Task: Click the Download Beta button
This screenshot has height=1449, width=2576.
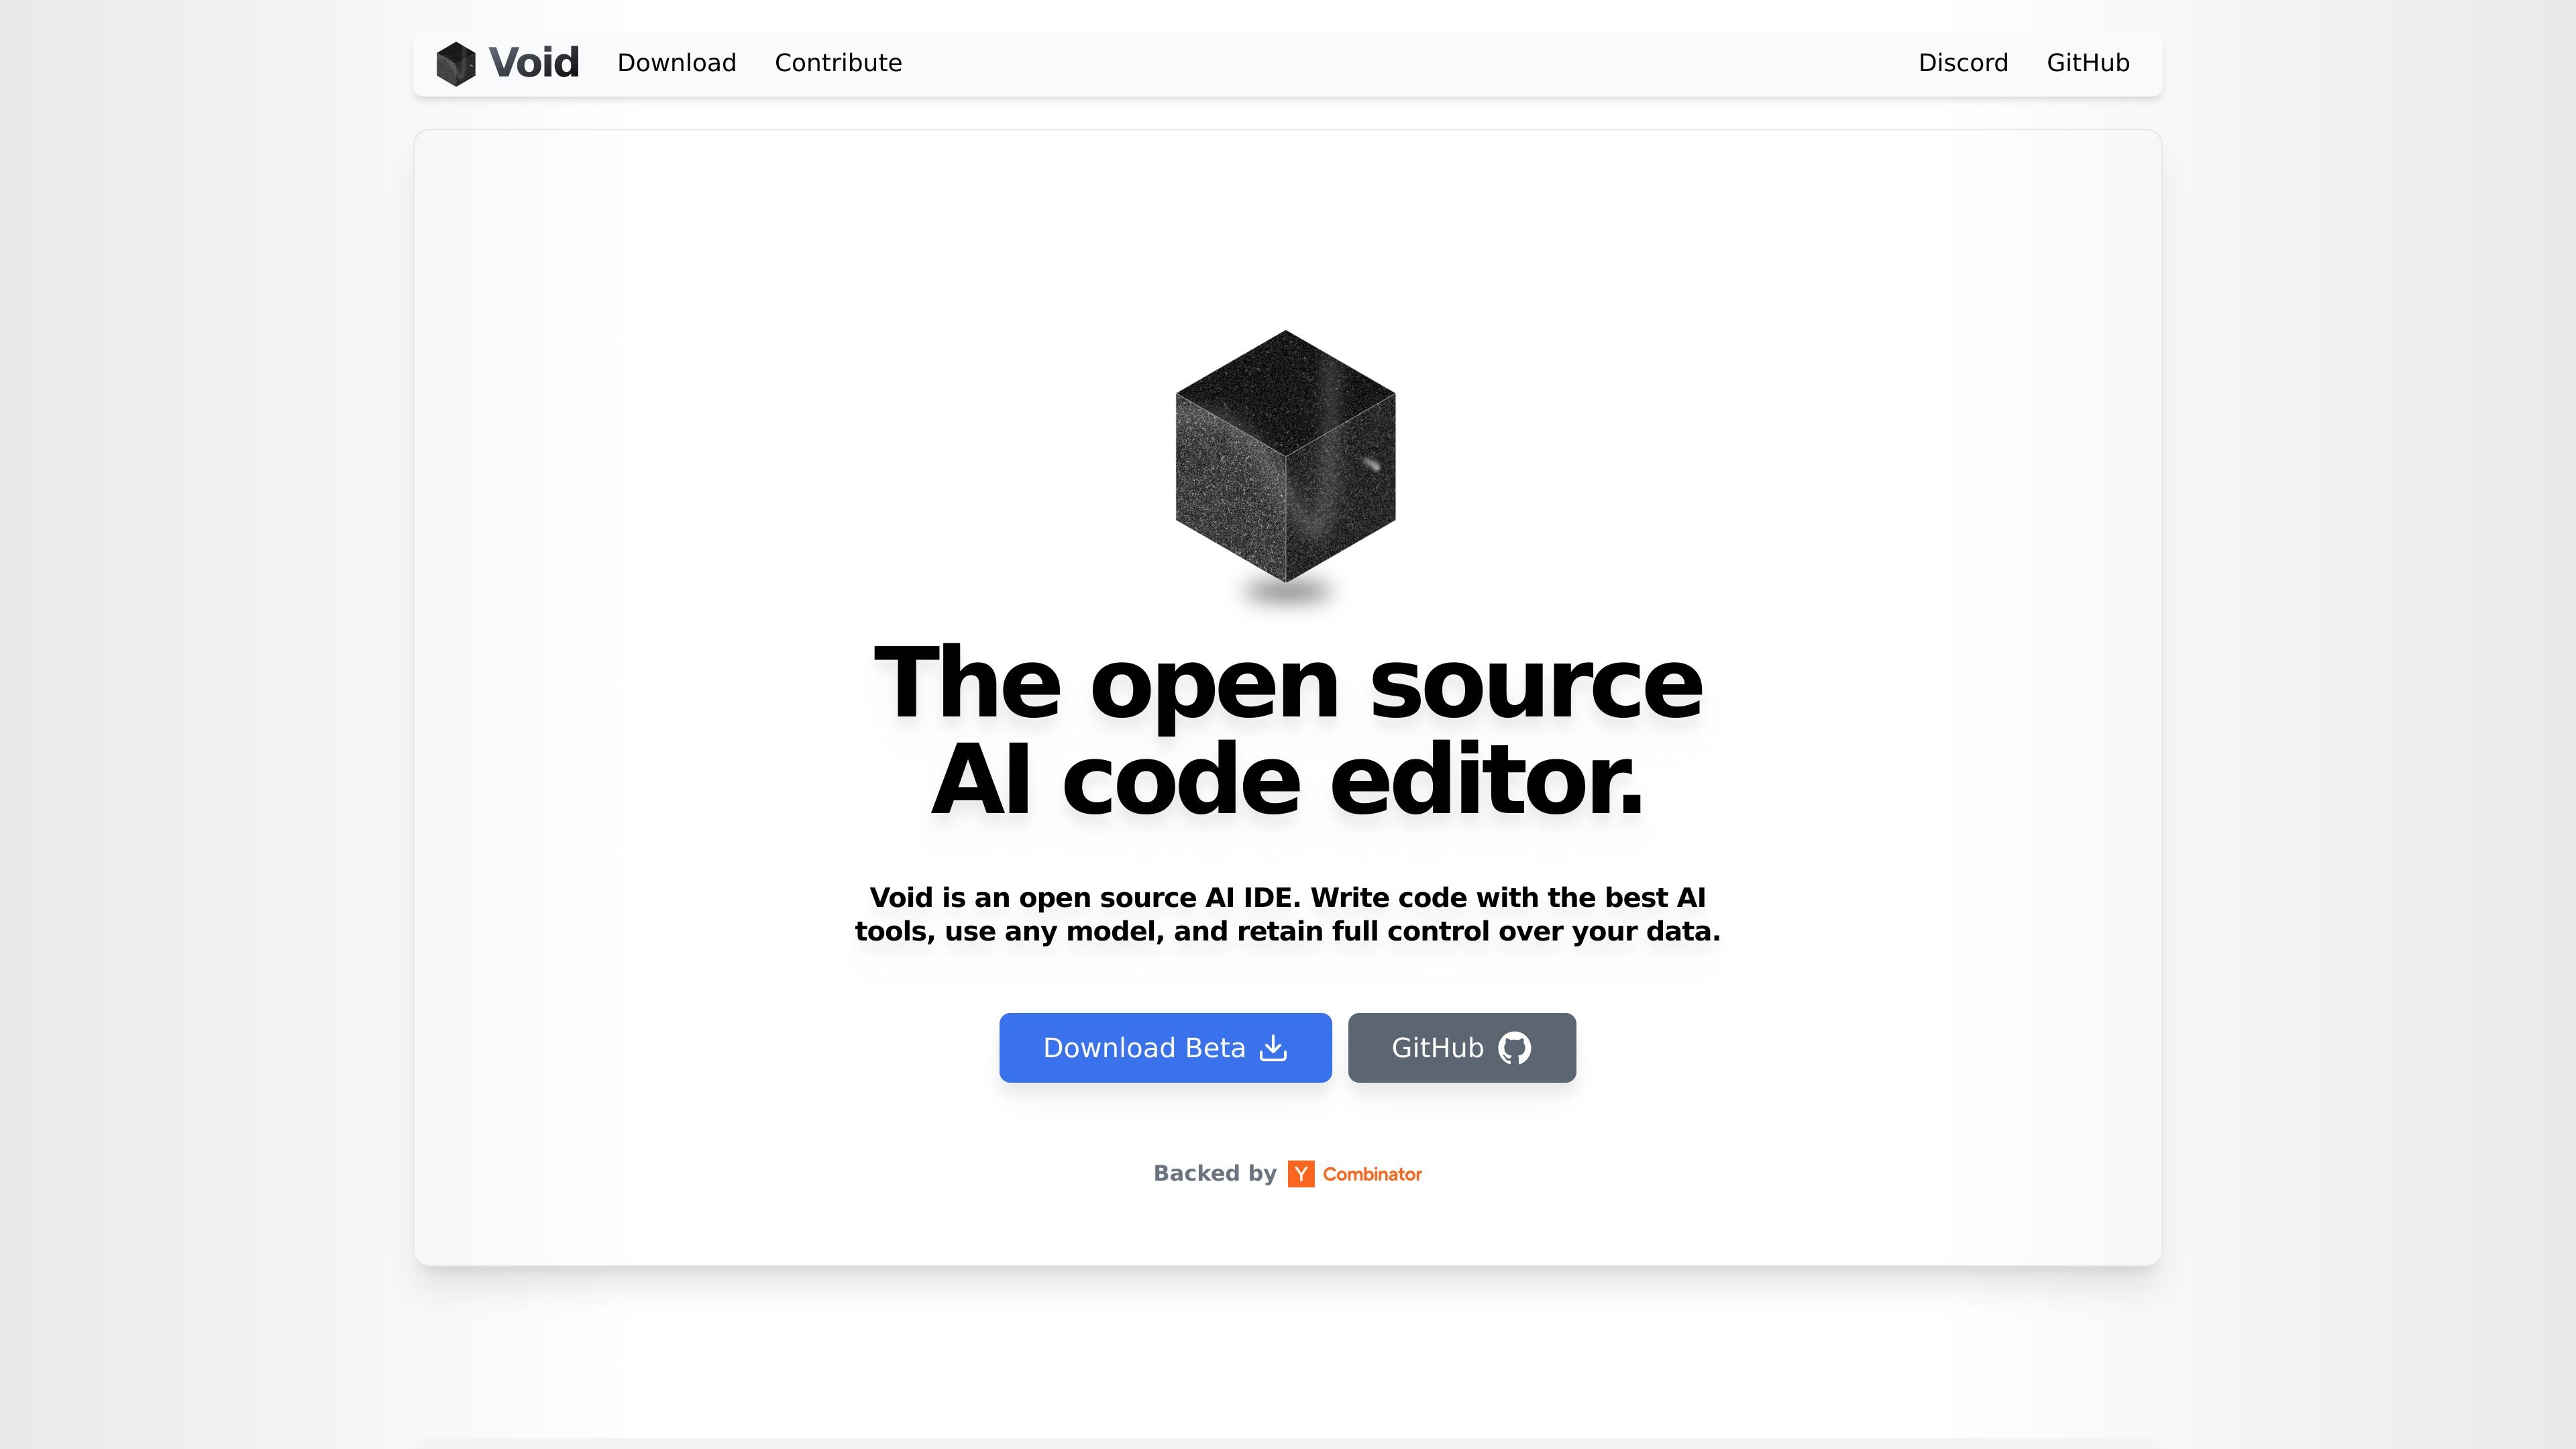Action: pyautogui.click(x=1165, y=1047)
